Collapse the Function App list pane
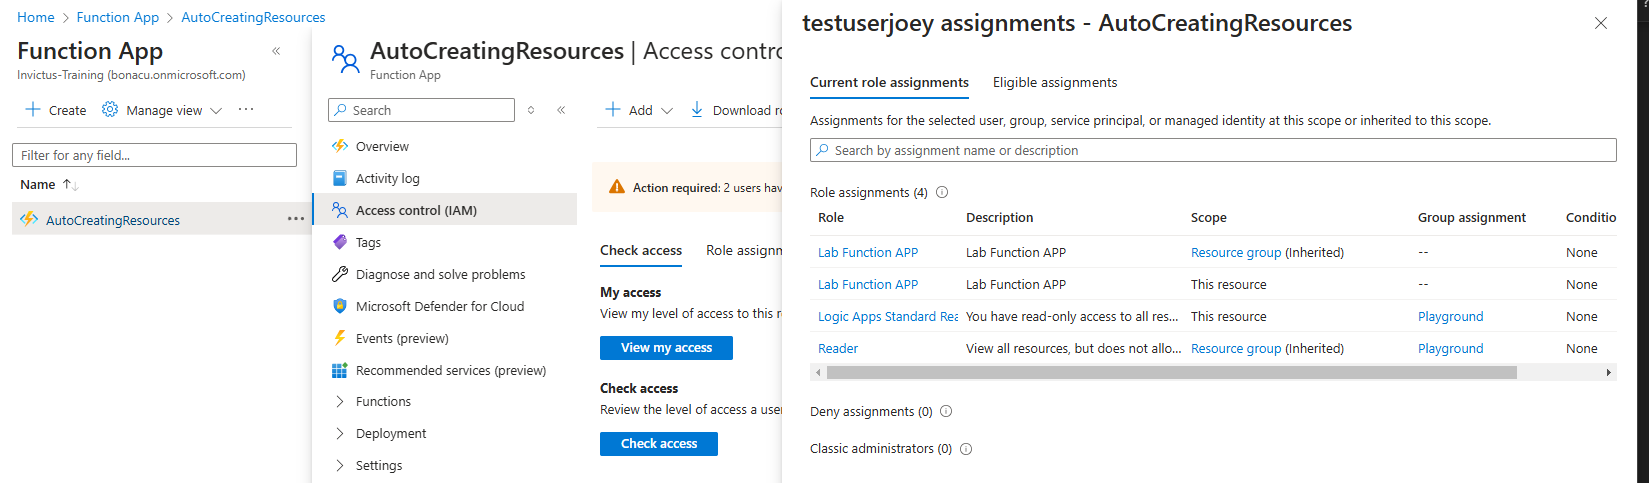Viewport: 1649px width, 483px height. point(276,51)
